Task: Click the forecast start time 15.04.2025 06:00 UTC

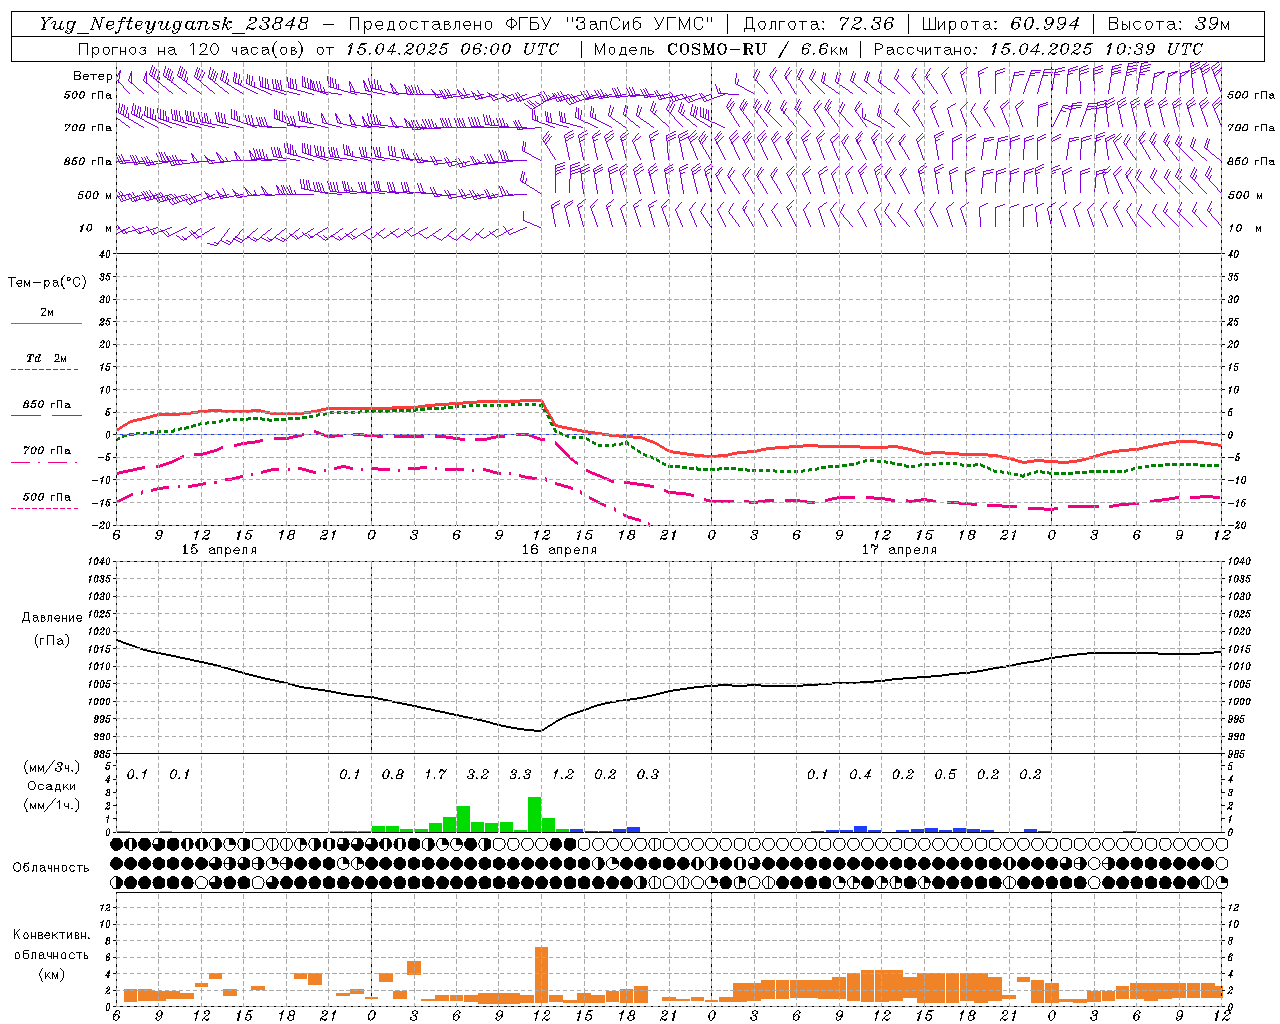Action: (x=452, y=49)
